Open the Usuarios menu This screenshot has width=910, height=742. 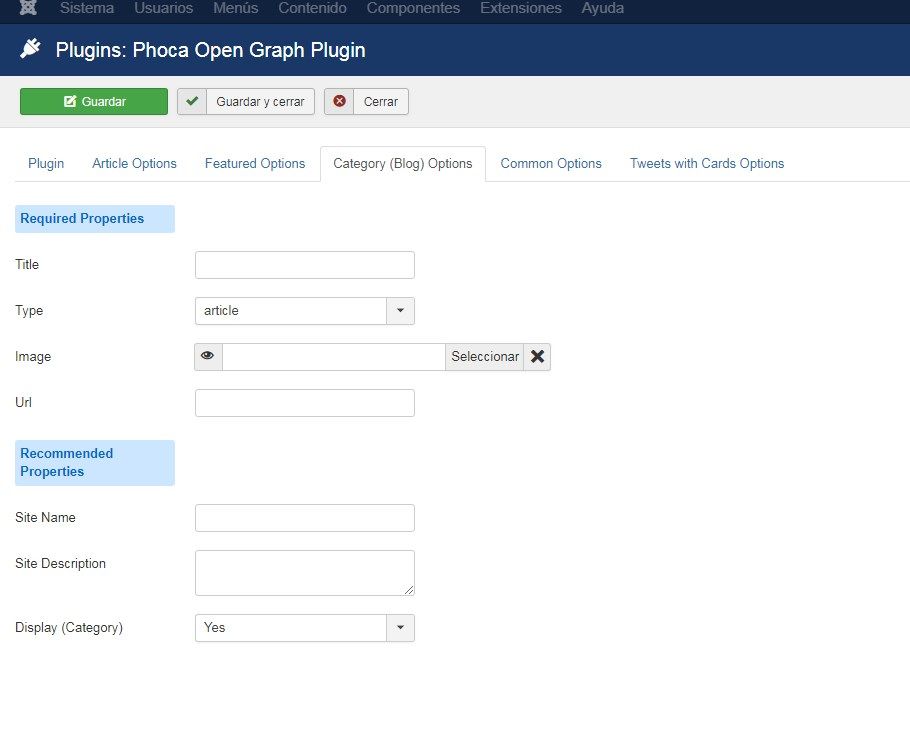tap(164, 8)
